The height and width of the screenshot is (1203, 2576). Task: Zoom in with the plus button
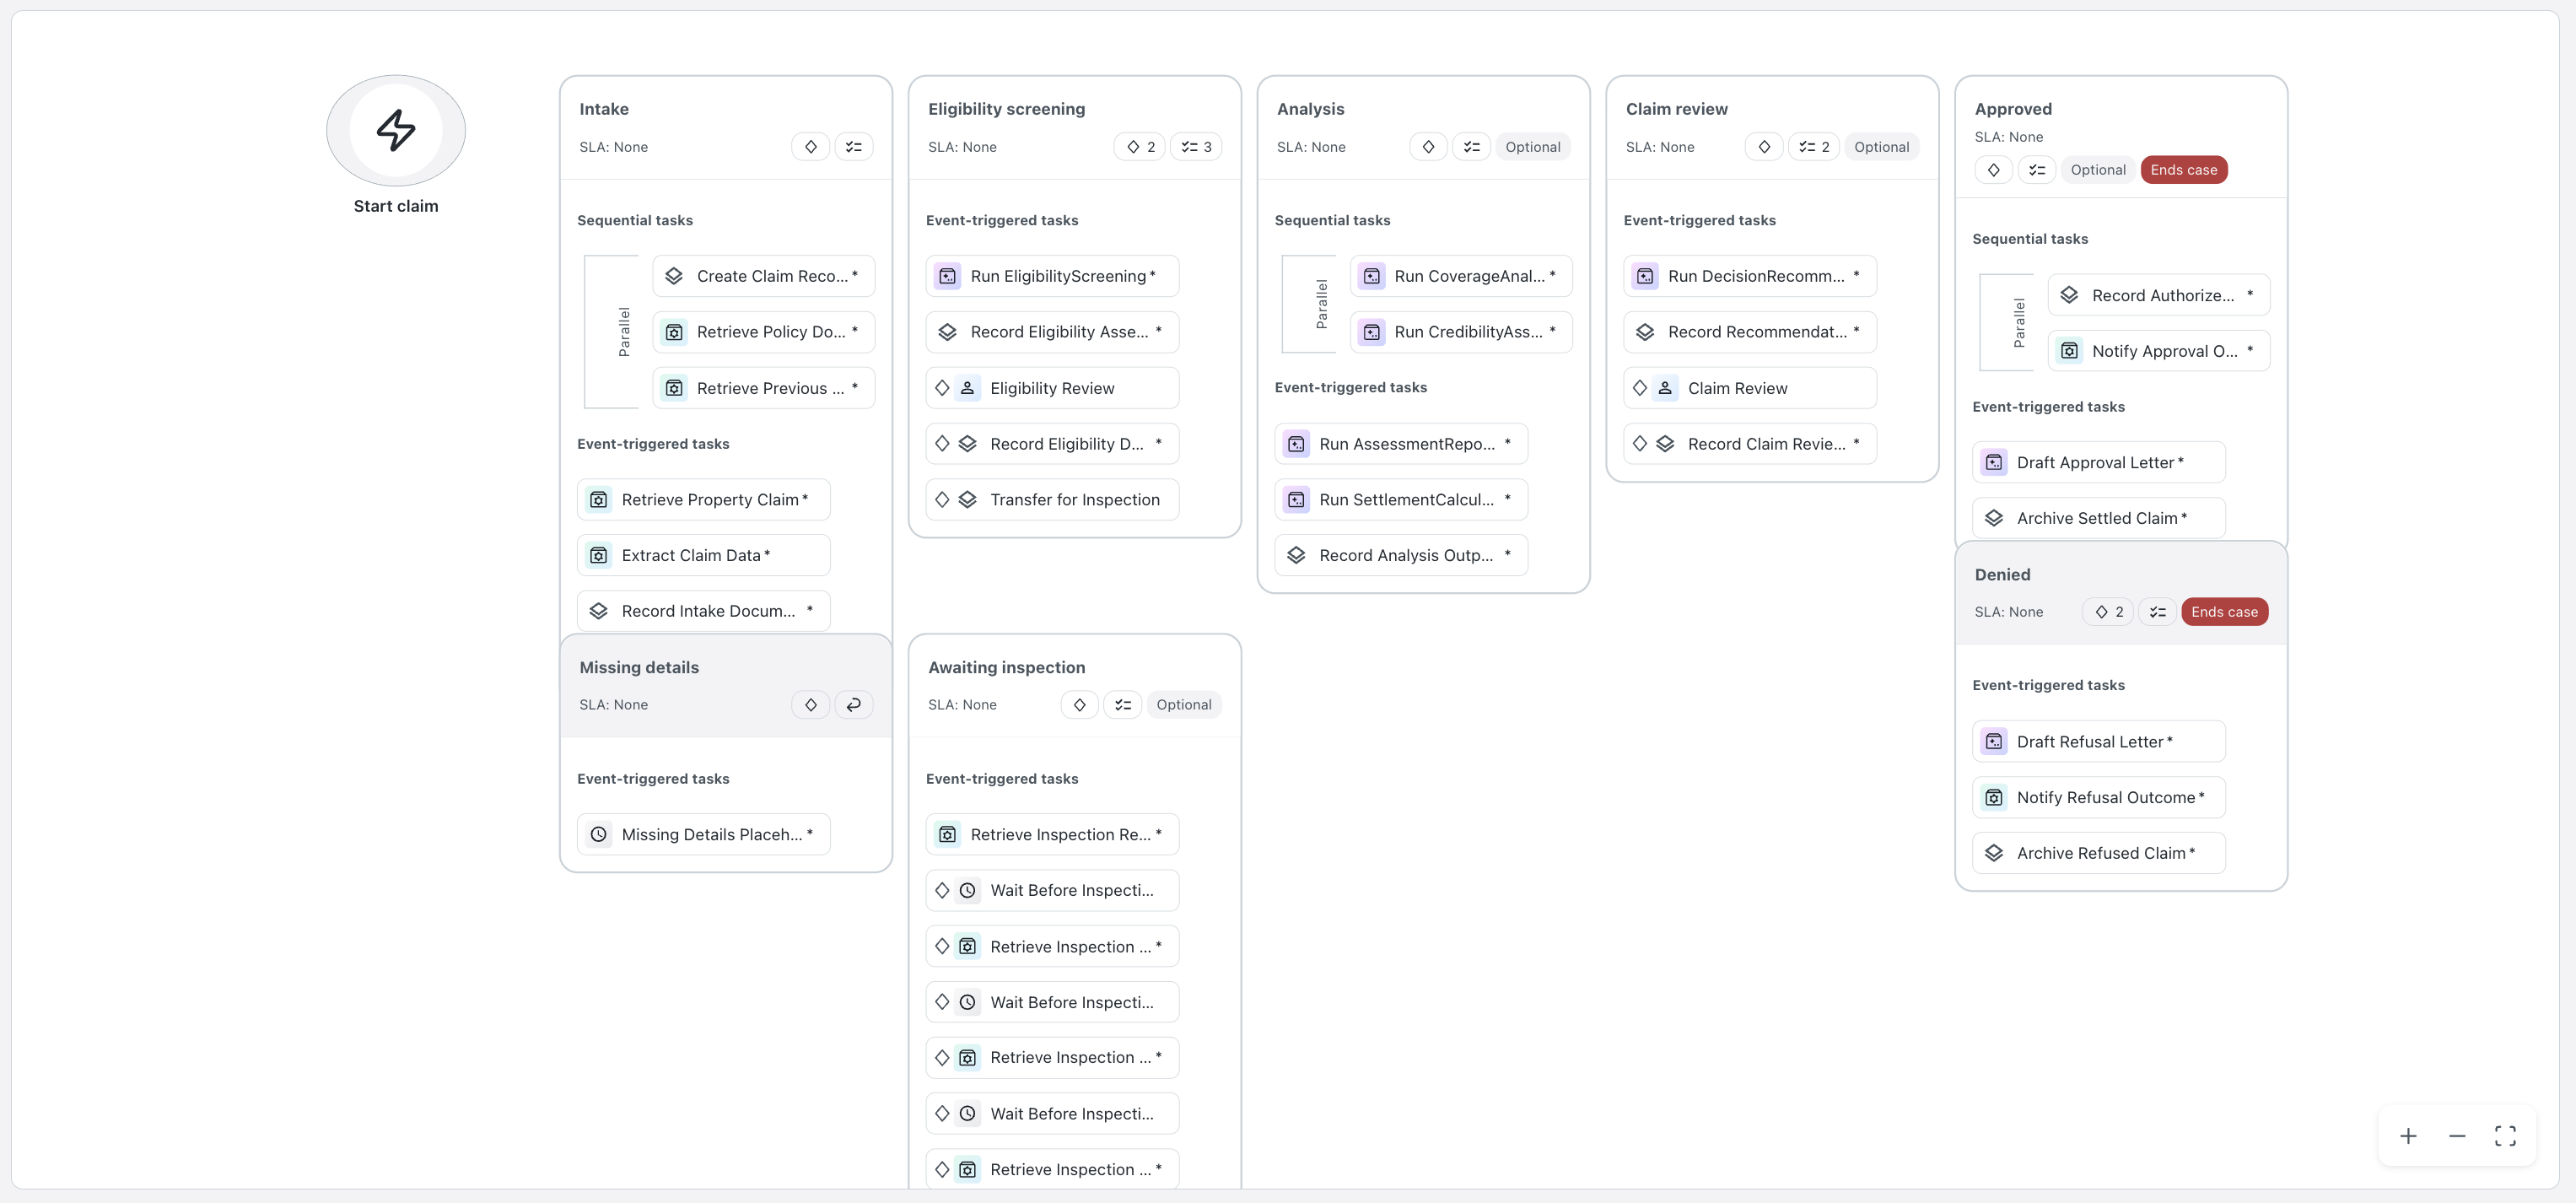coord(2408,1136)
